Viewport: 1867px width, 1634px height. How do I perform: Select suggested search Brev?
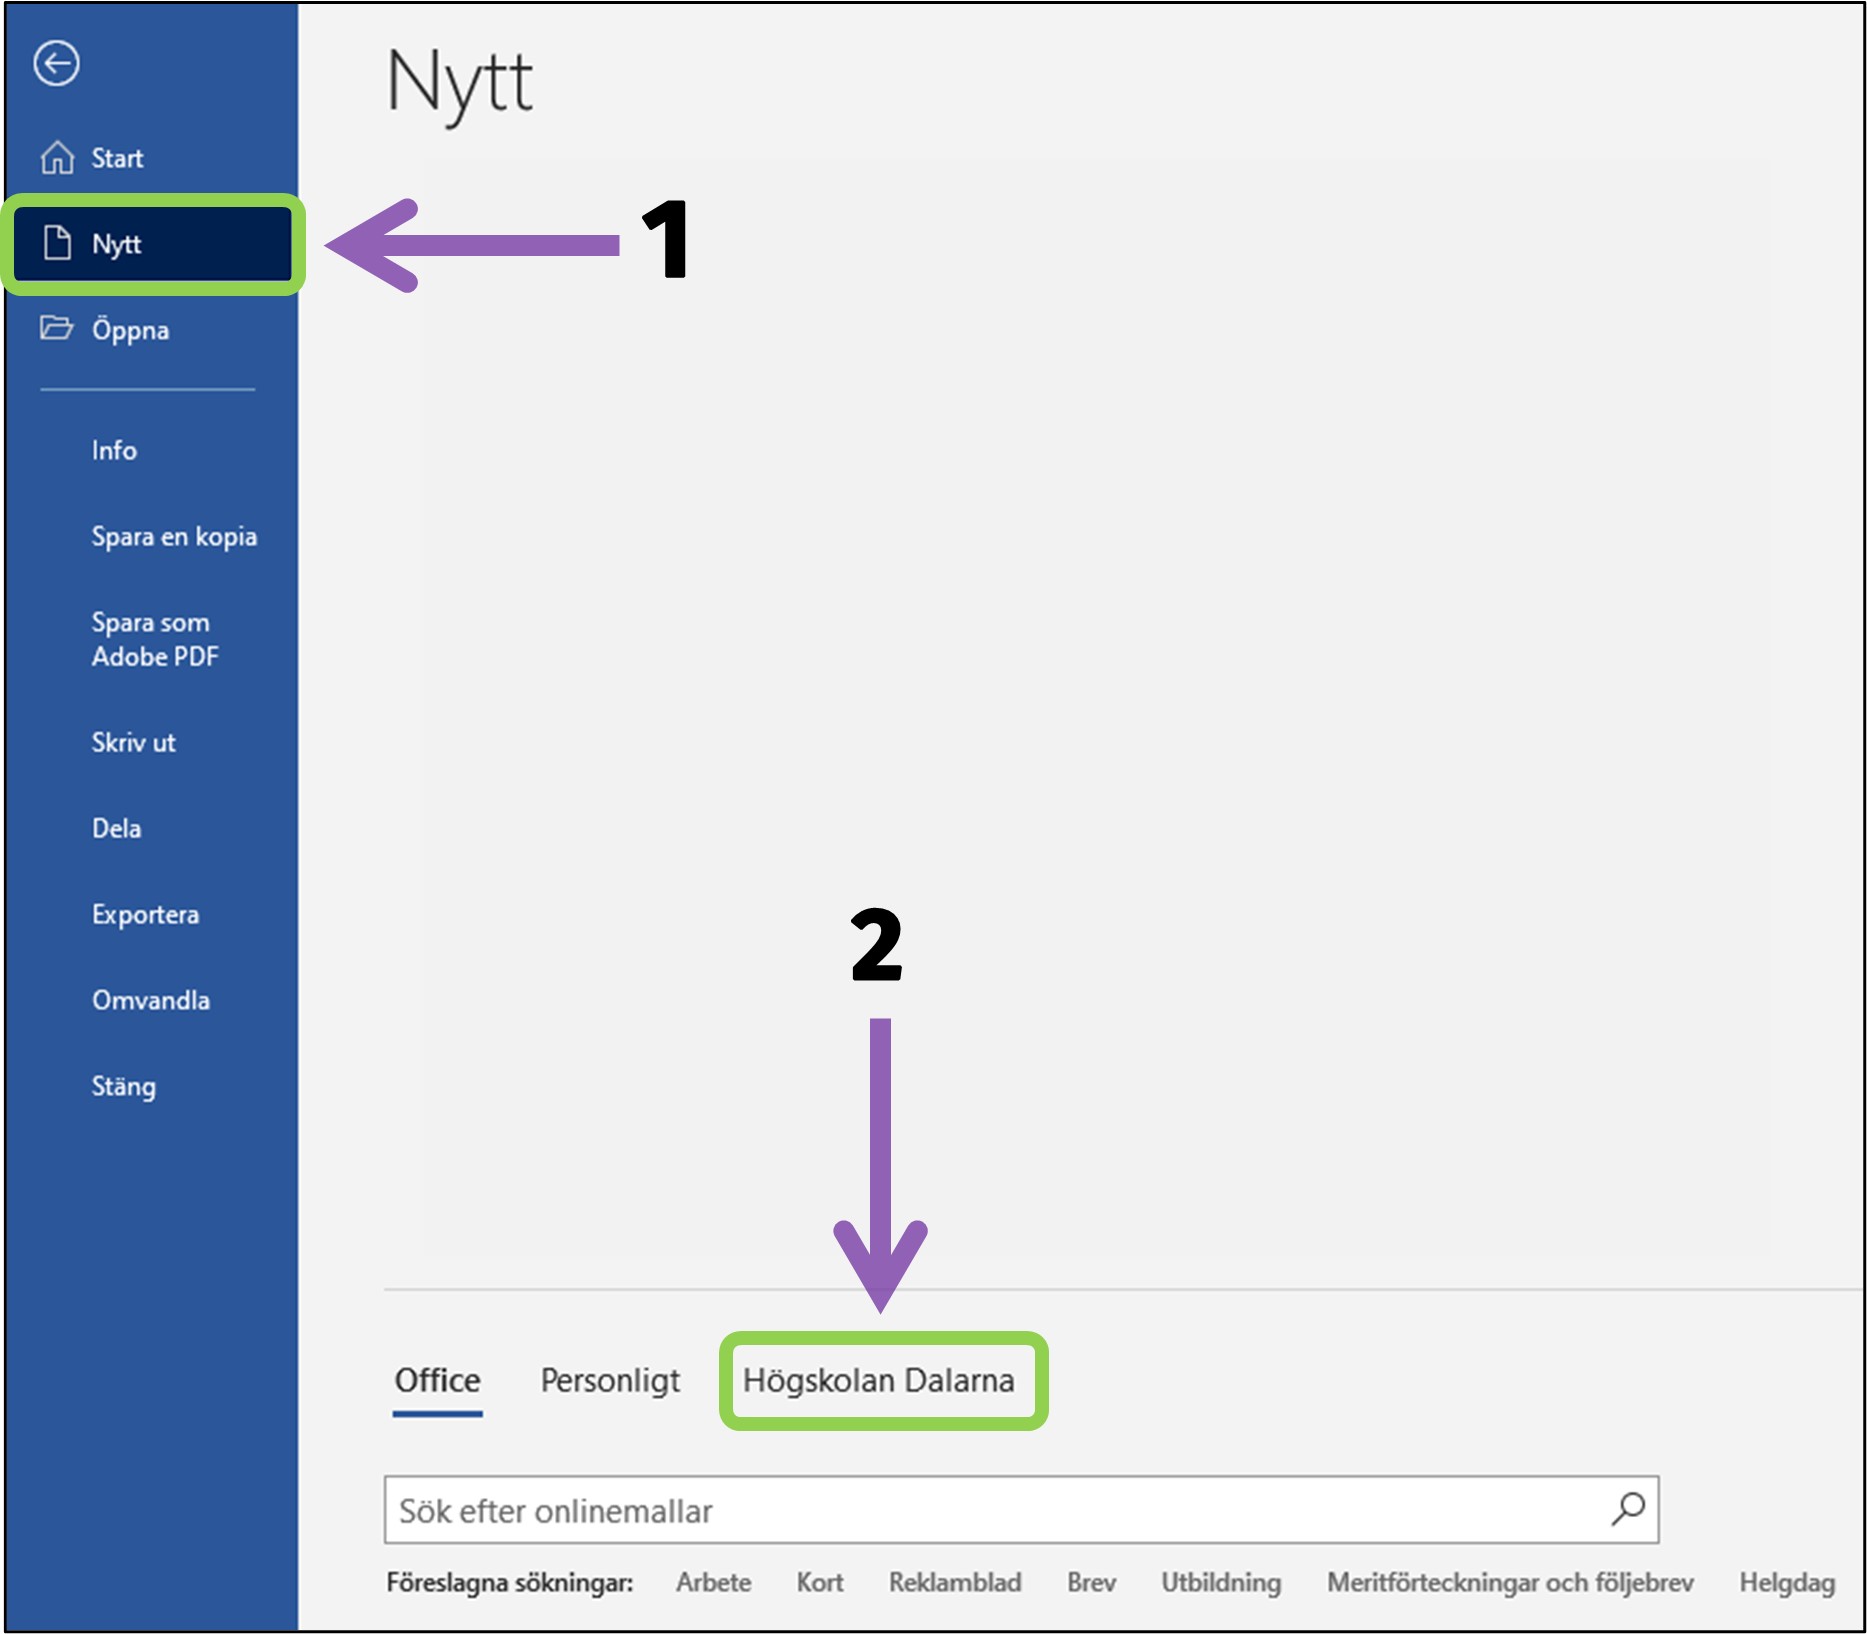tap(1091, 1583)
